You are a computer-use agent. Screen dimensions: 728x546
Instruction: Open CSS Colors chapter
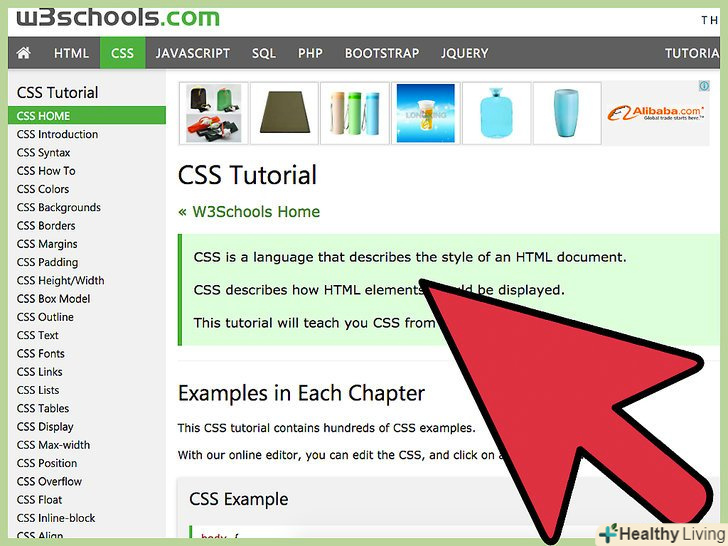click(x=43, y=189)
